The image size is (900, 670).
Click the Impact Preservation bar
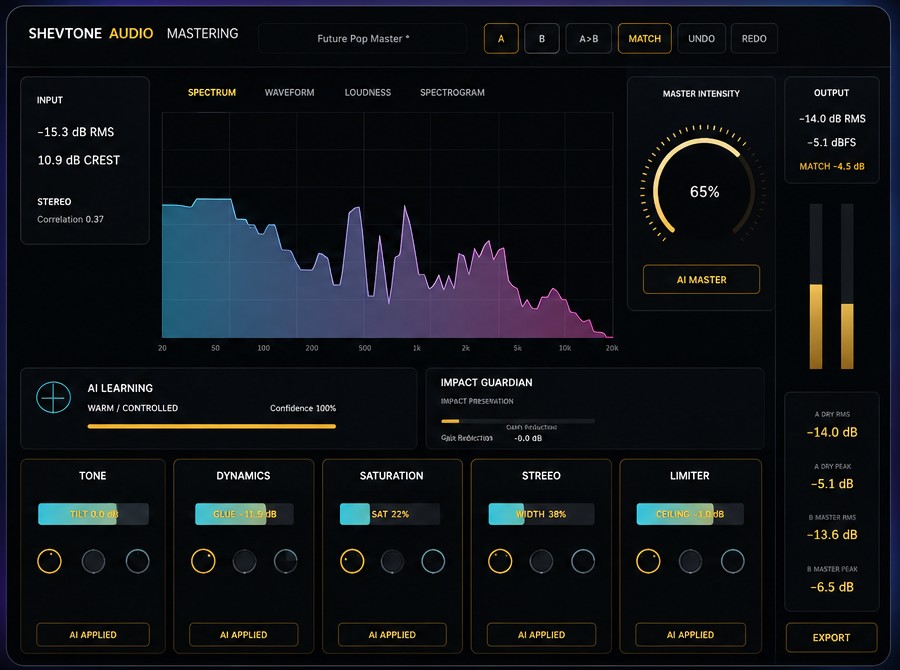click(x=518, y=421)
